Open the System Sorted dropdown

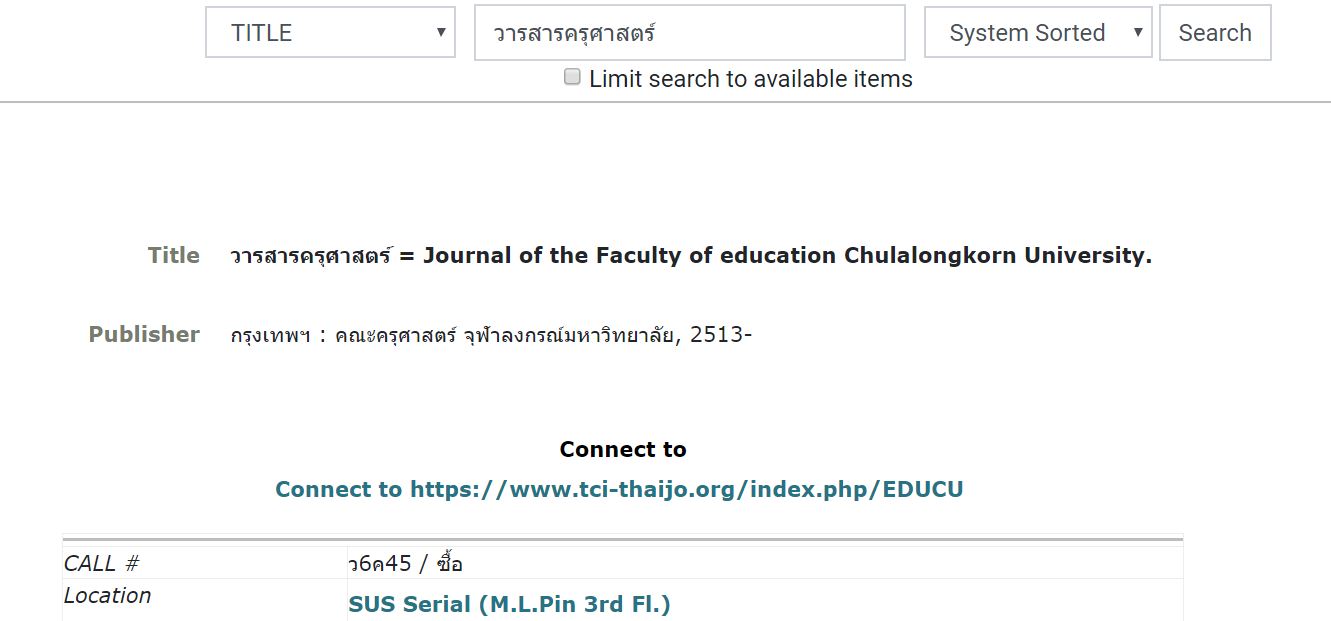(1038, 33)
